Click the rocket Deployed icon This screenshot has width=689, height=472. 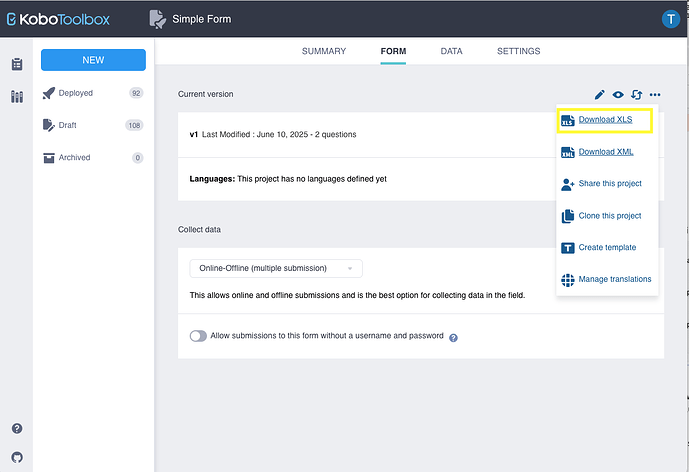coord(49,93)
